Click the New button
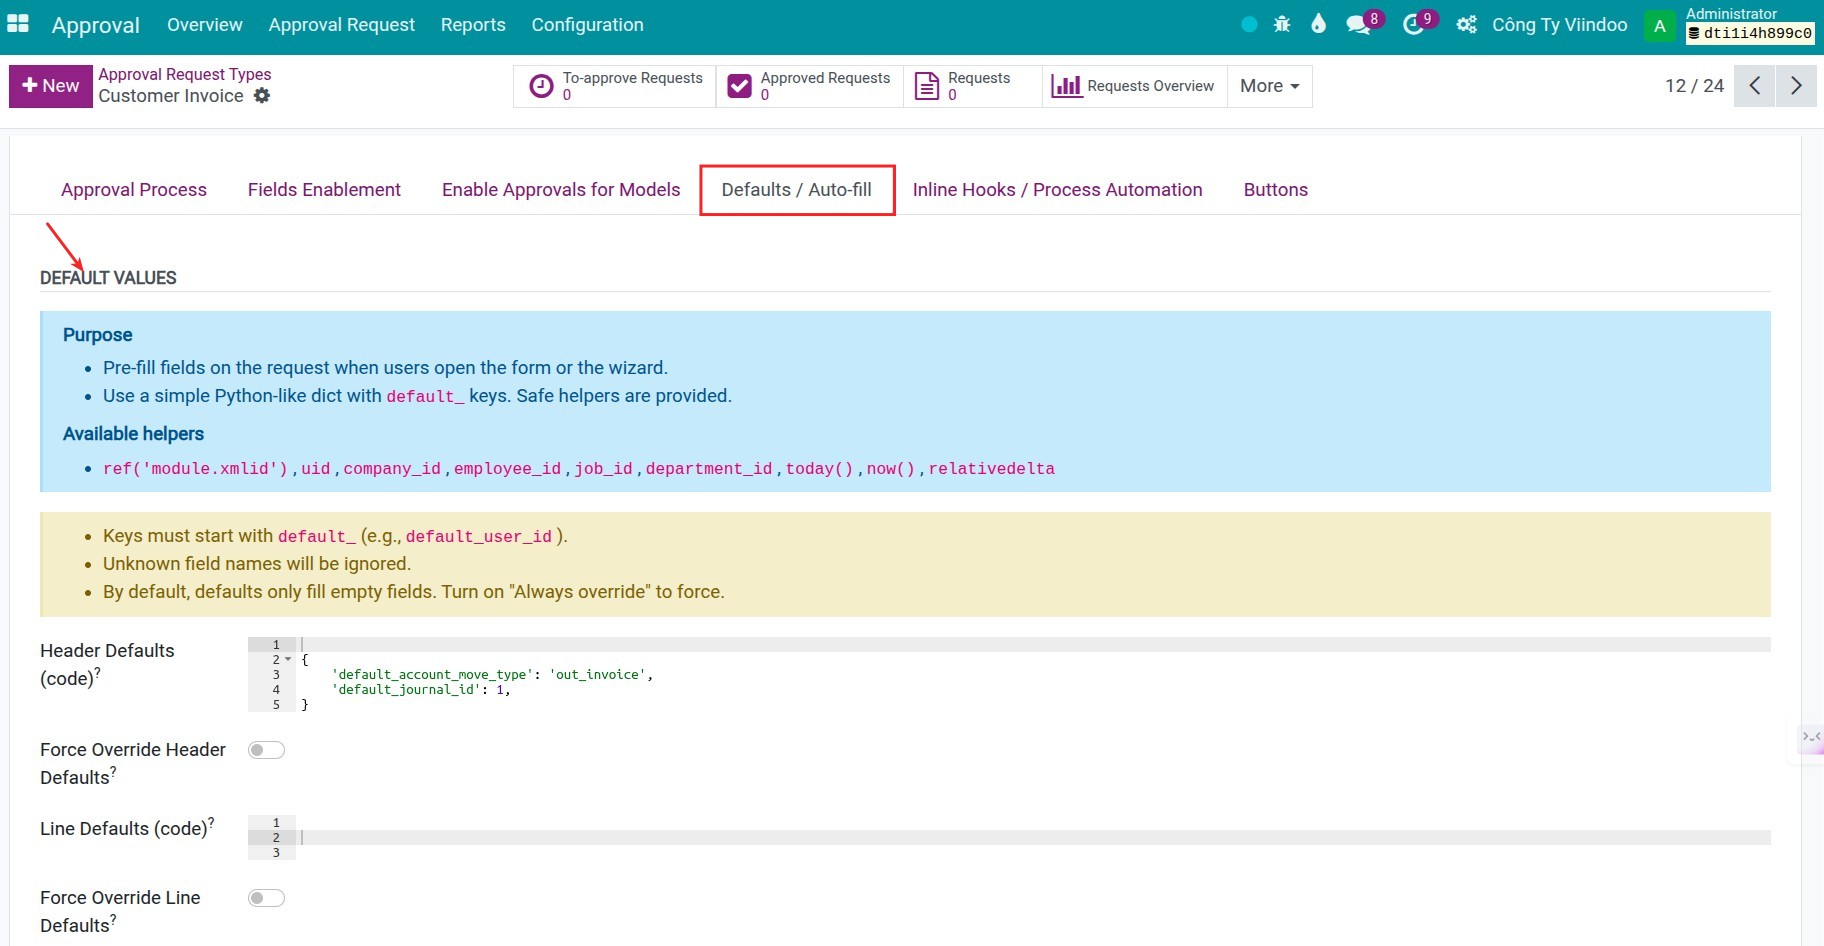The height and width of the screenshot is (946, 1824). 49,86
